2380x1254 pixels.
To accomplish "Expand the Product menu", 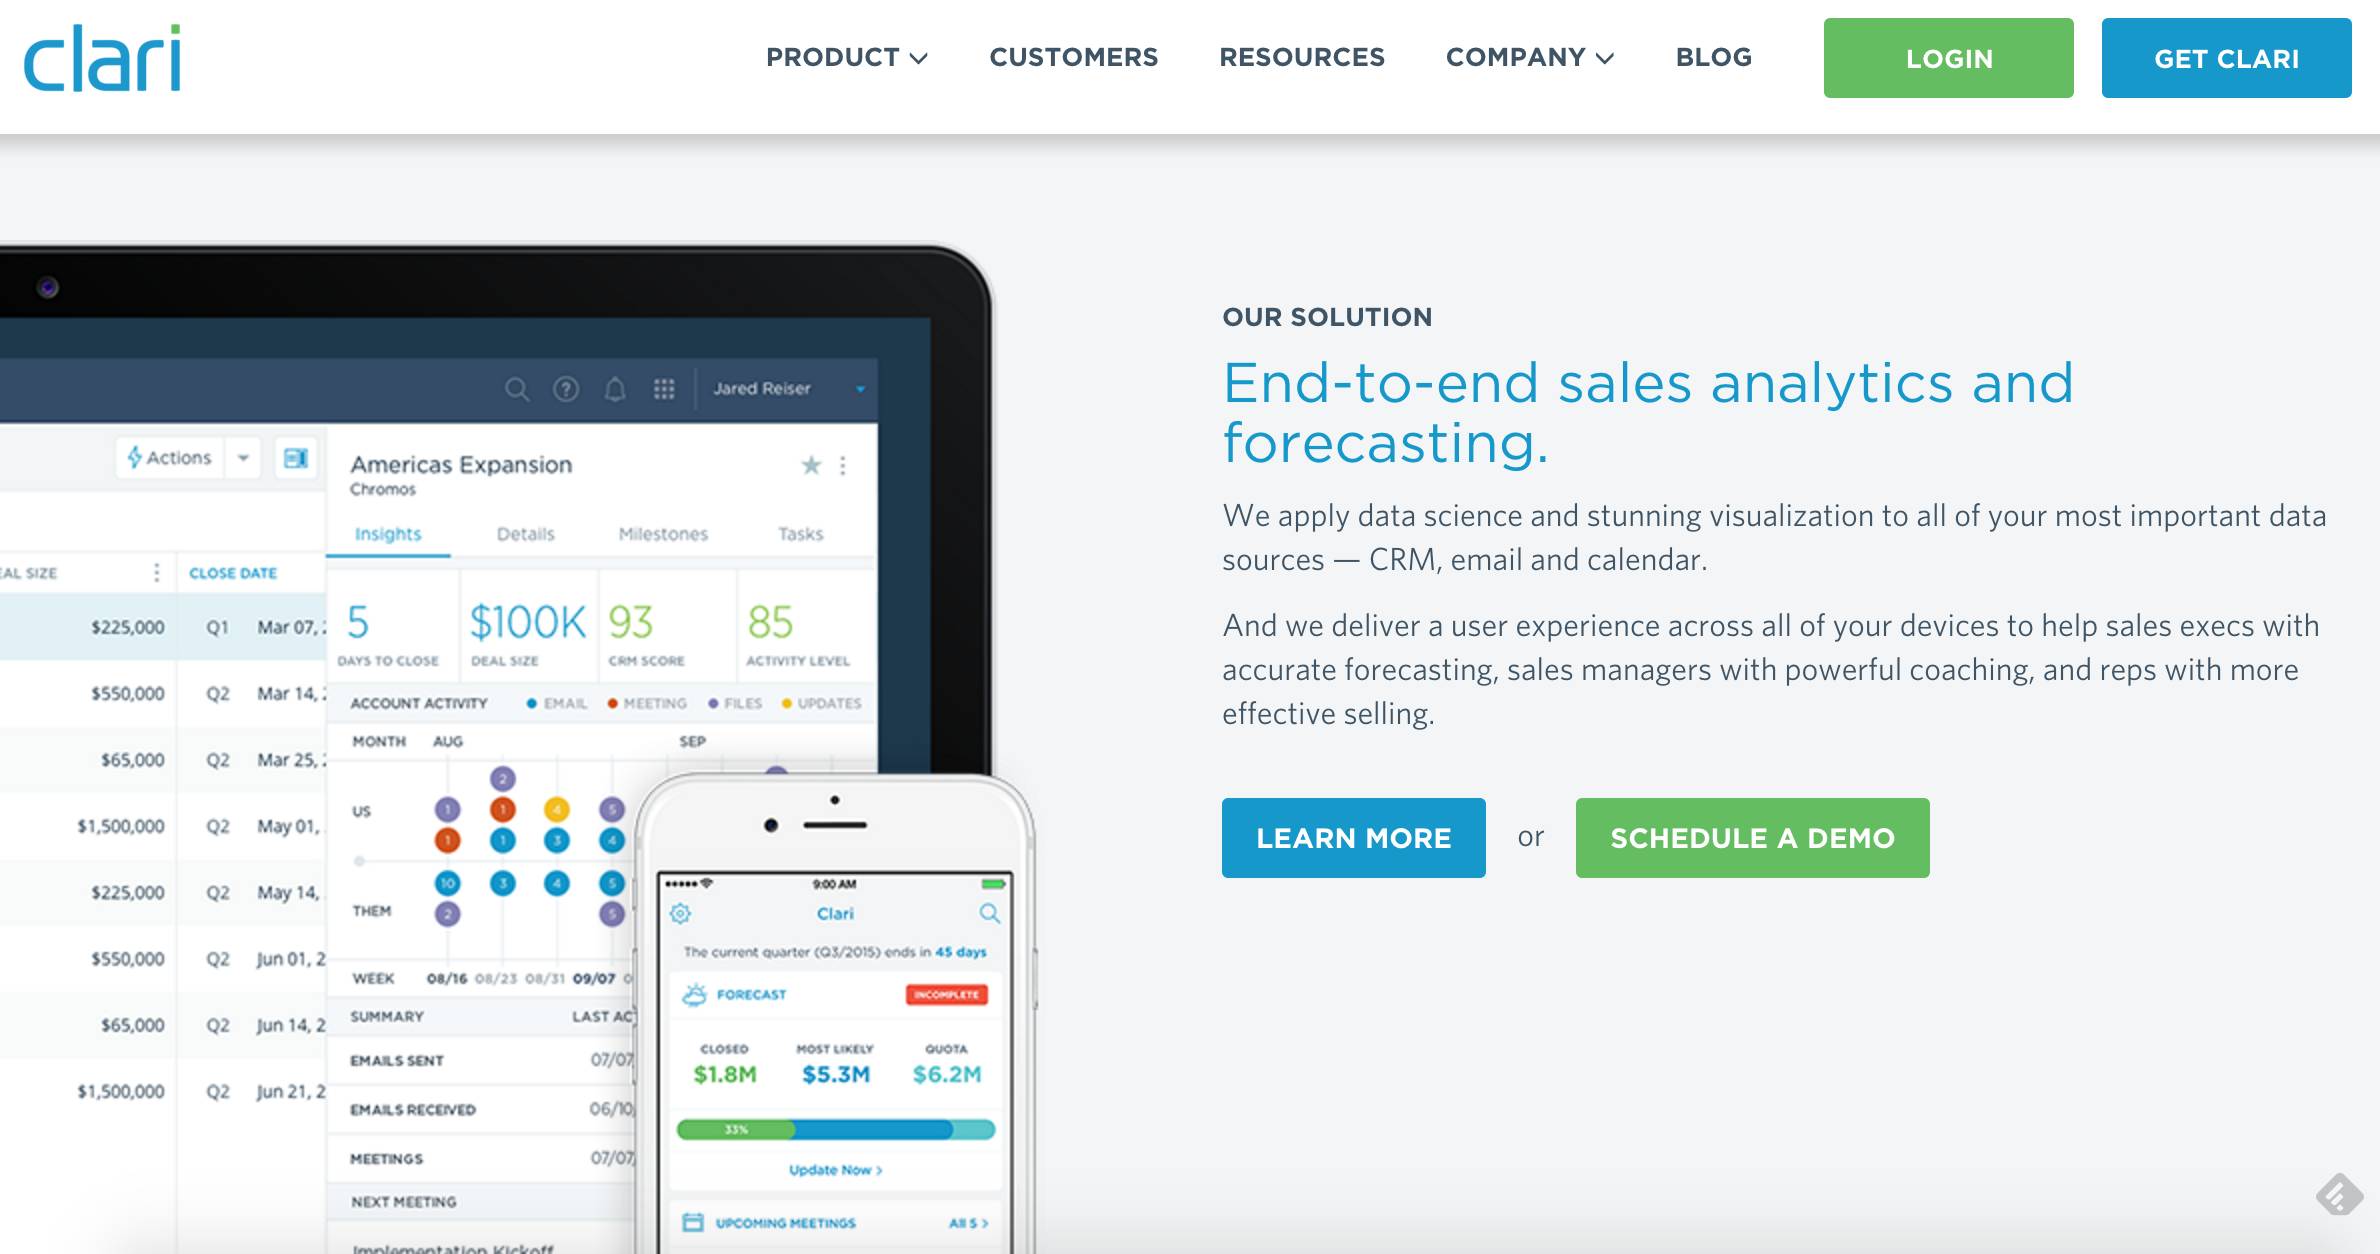I will click(x=845, y=57).
